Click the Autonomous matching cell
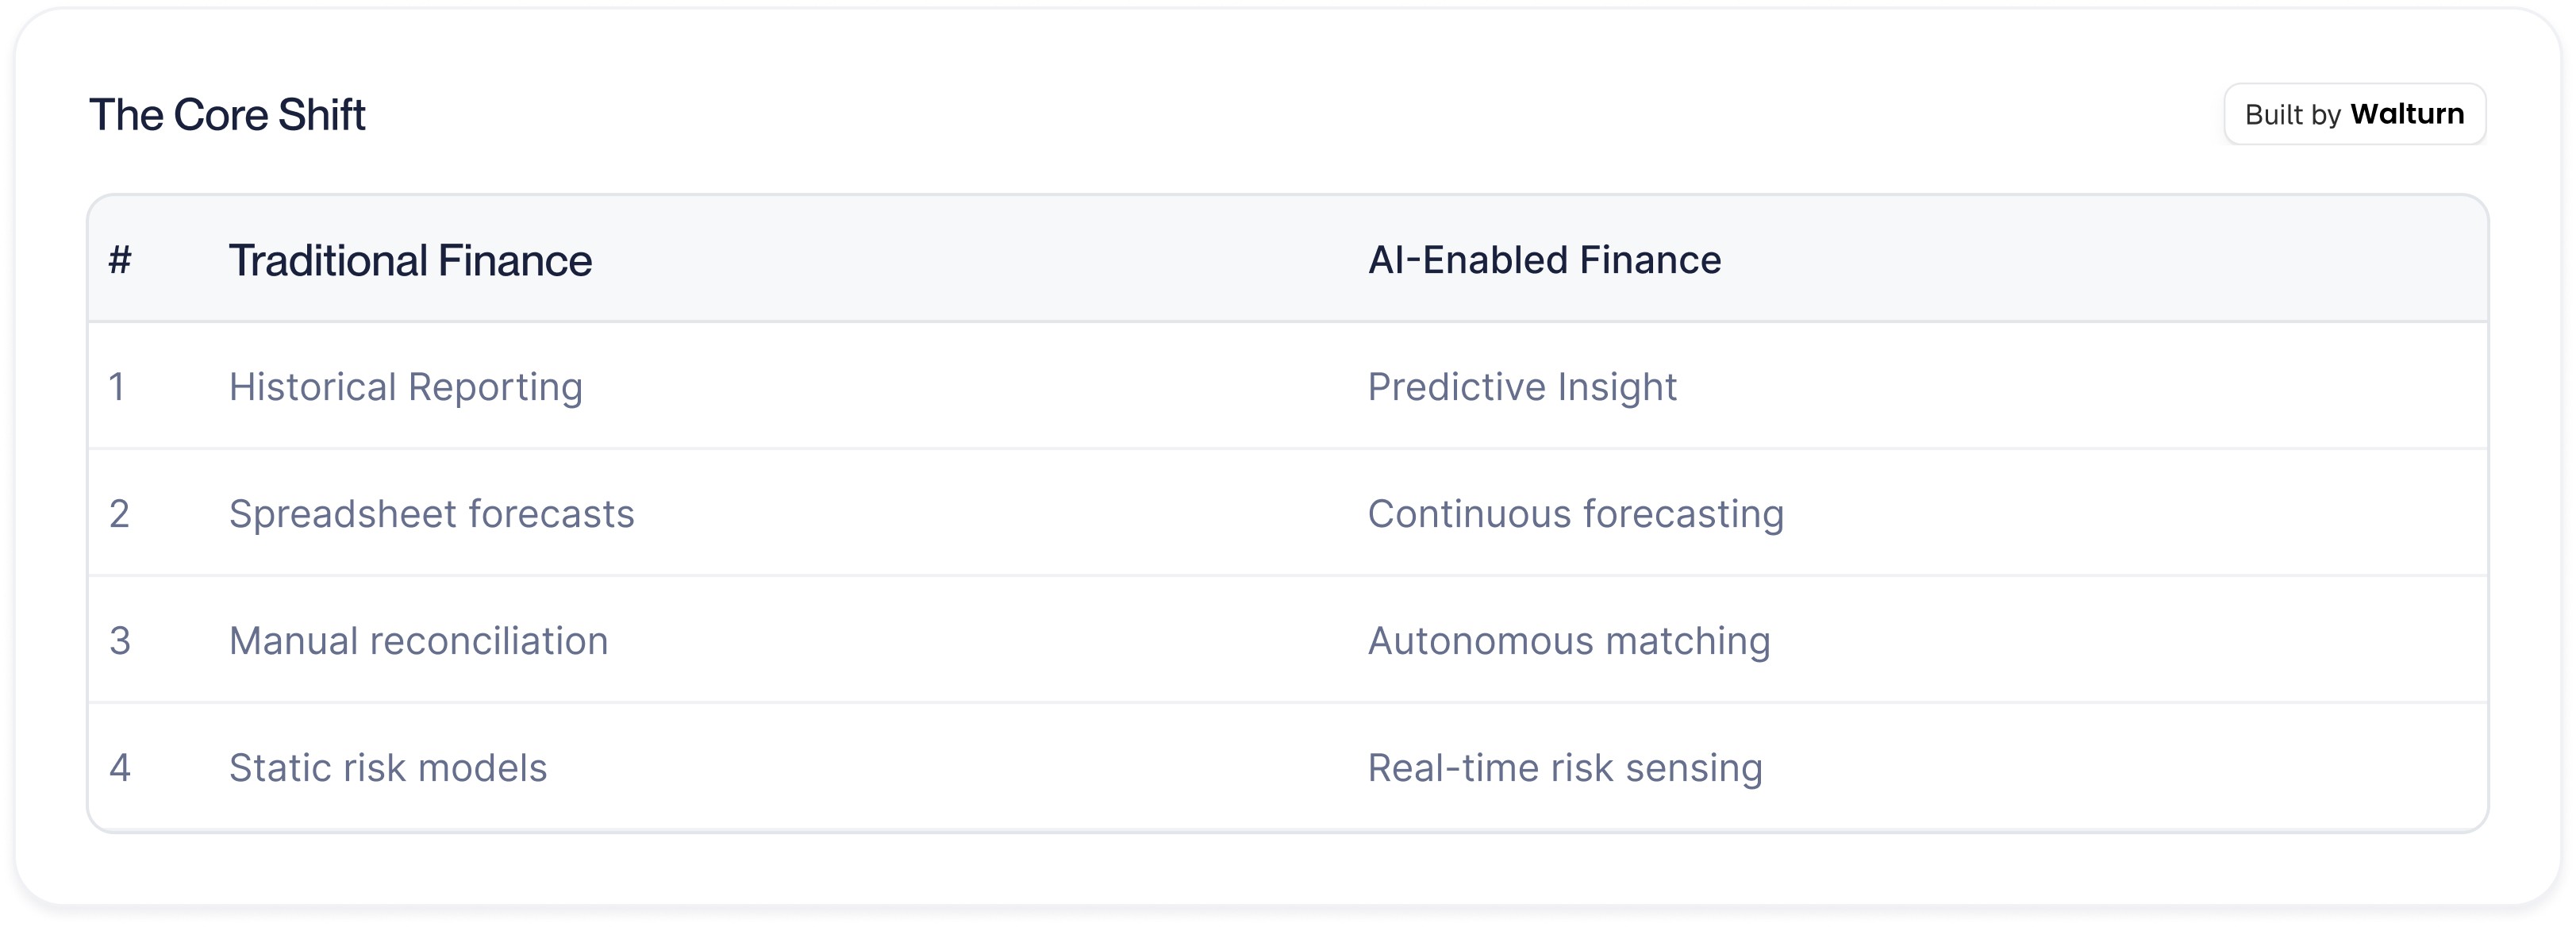 tap(1568, 641)
